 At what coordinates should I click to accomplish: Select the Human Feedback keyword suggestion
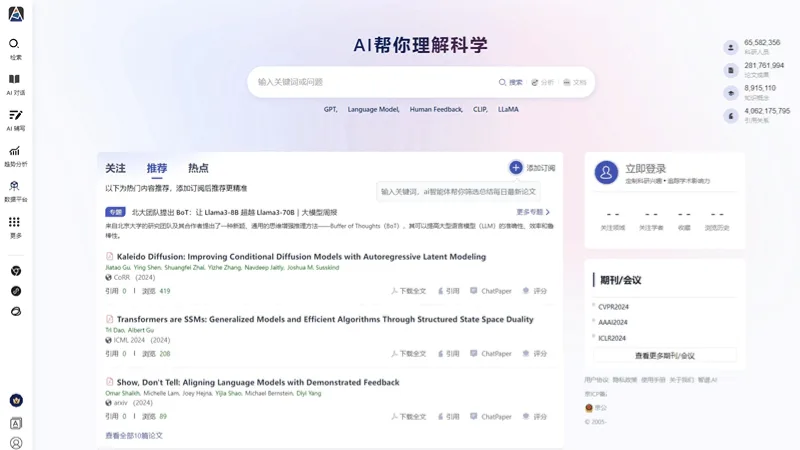(436, 109)
